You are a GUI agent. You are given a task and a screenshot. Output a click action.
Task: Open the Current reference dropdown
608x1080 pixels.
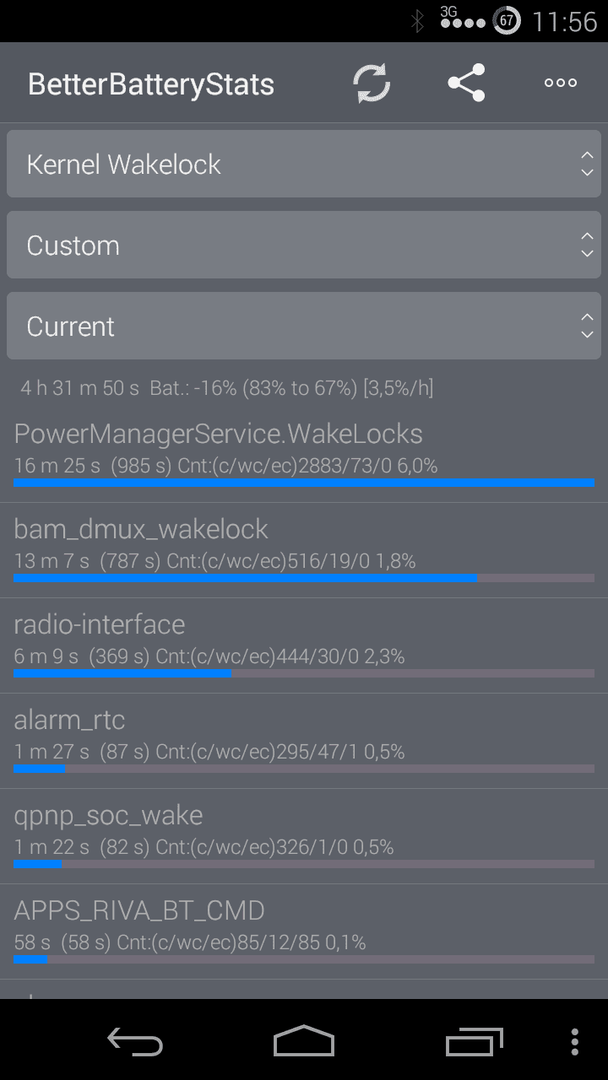[304, 325]
